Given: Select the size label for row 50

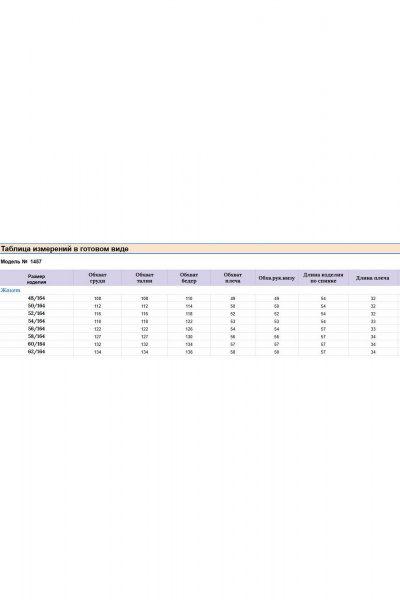Looking at the screenshot, I should tap(36, 306).
